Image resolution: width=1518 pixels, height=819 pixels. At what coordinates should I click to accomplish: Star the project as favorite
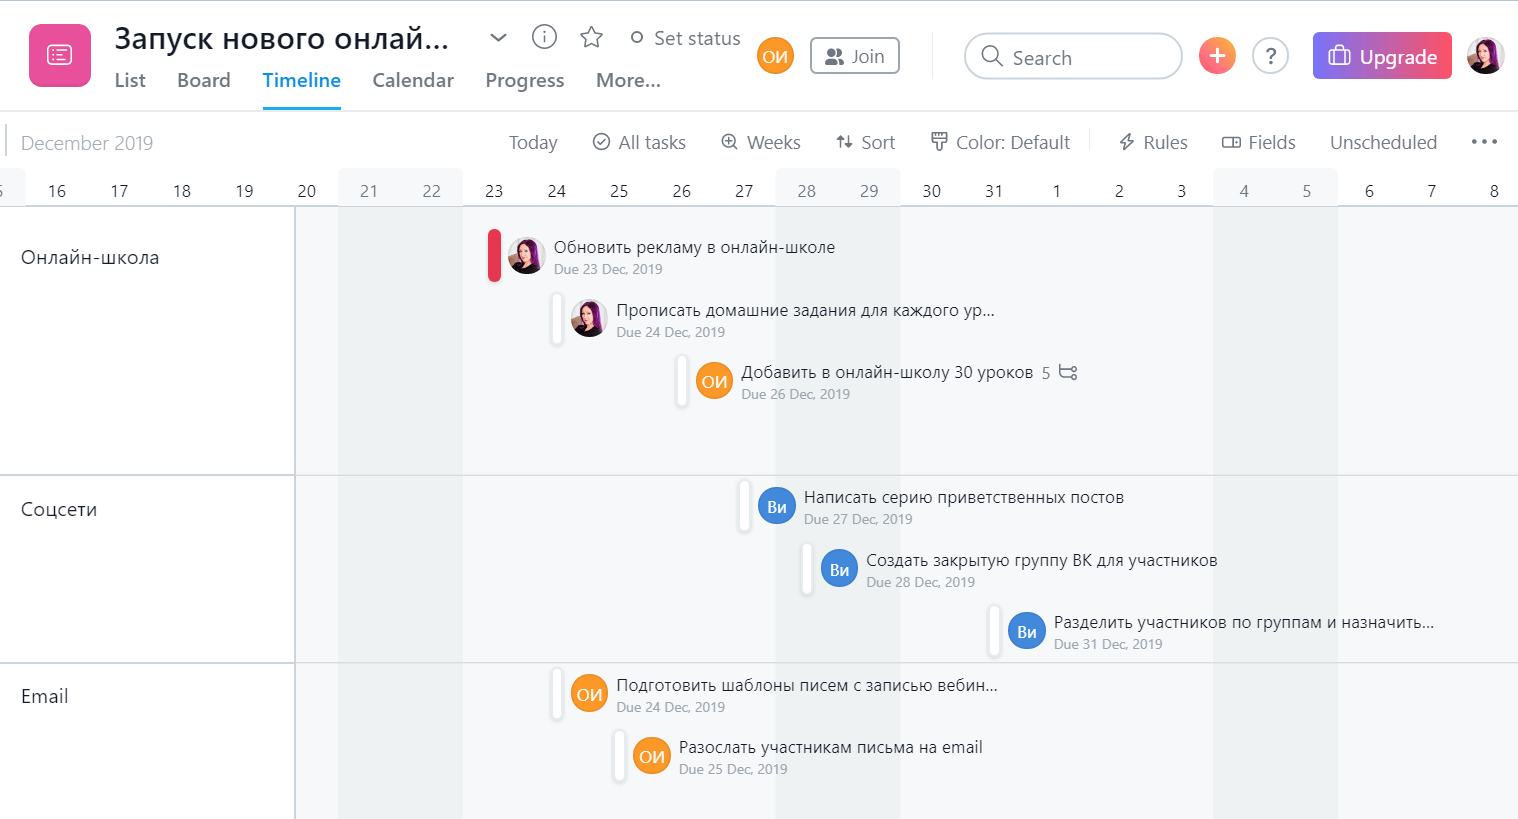pyautogui.click(x=591, y=36)
